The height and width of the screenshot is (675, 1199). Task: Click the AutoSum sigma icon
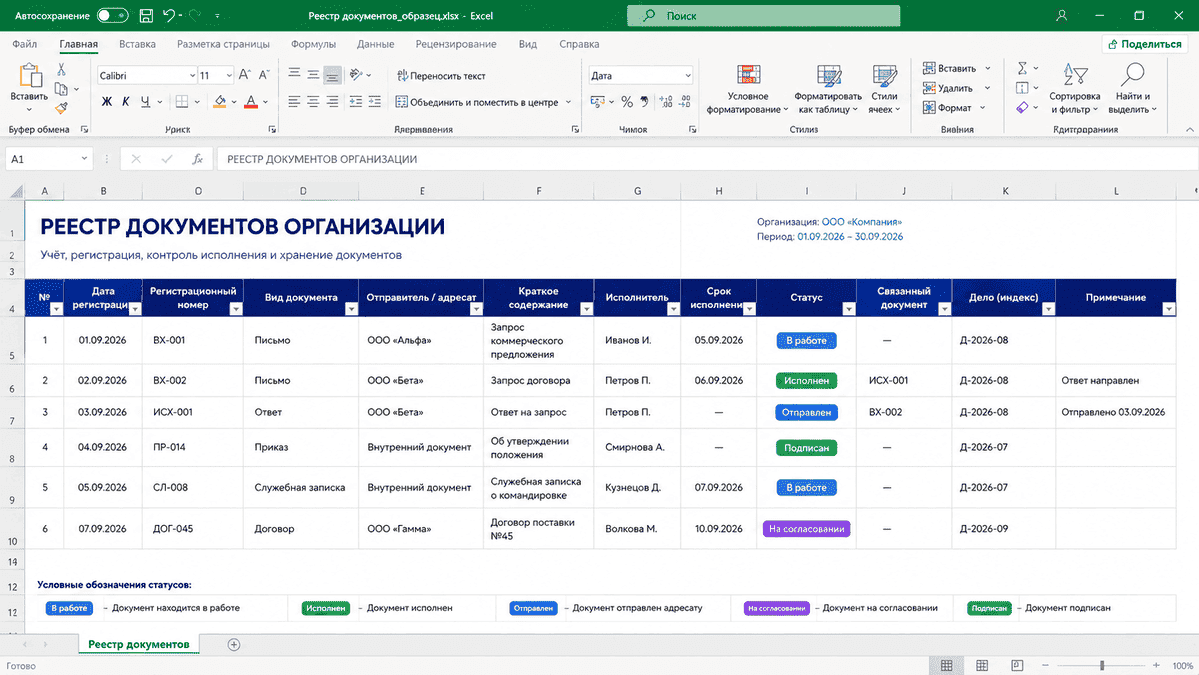click(1022, 68)
